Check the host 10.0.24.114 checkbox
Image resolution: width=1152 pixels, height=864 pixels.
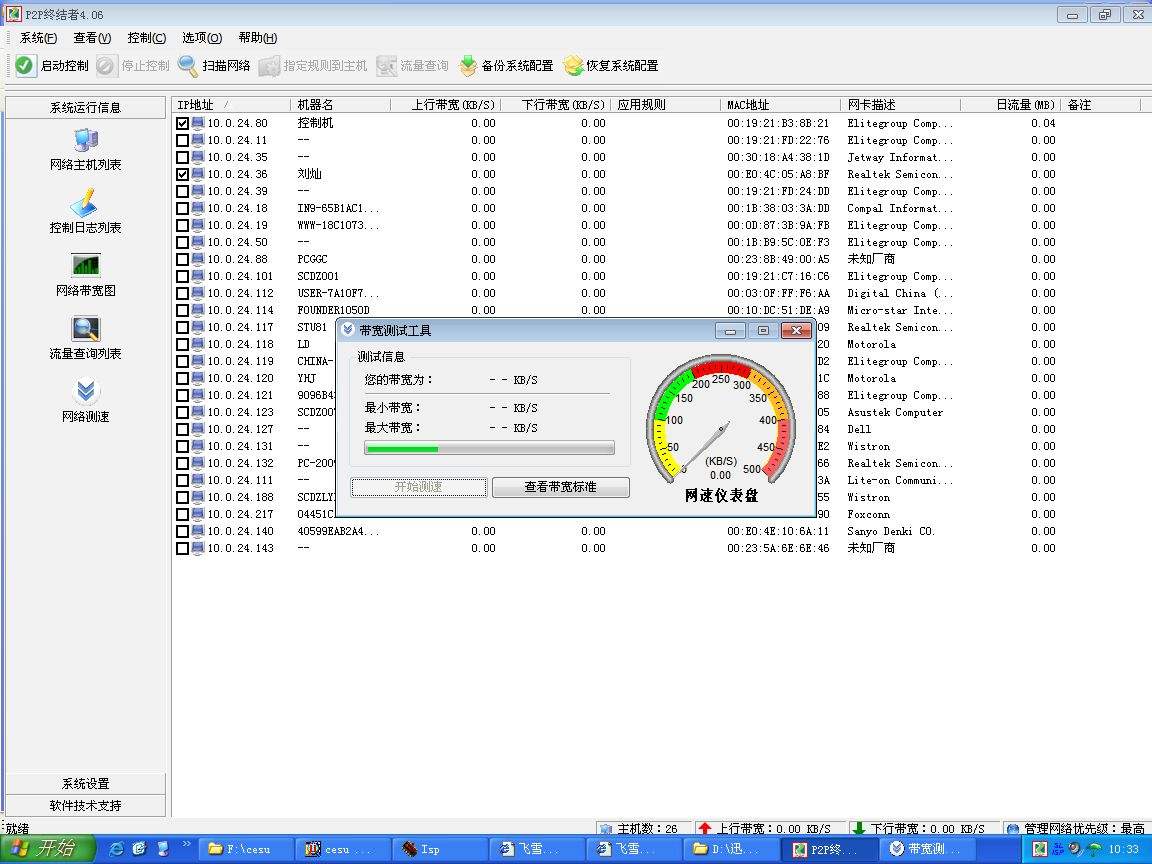(182, 310)
